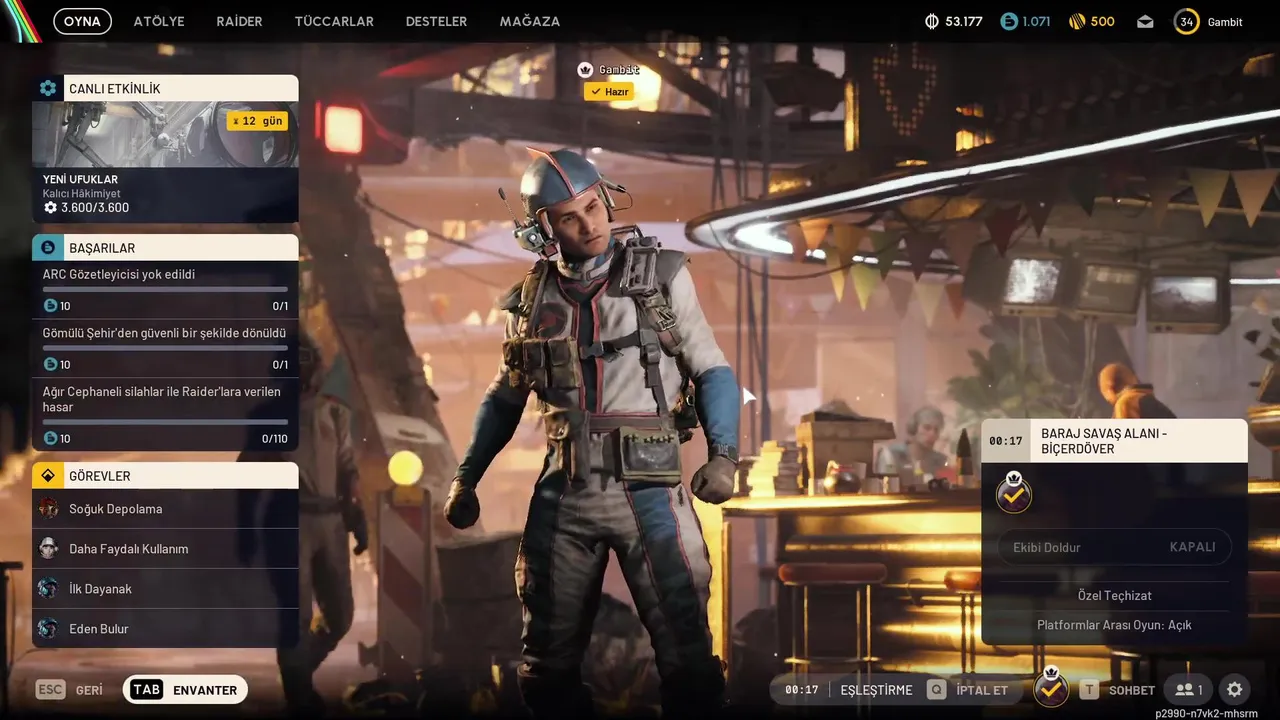Click the Gömülü Şehir achievement progress bar
The image size is (1280, 720).
click(165, 349)
